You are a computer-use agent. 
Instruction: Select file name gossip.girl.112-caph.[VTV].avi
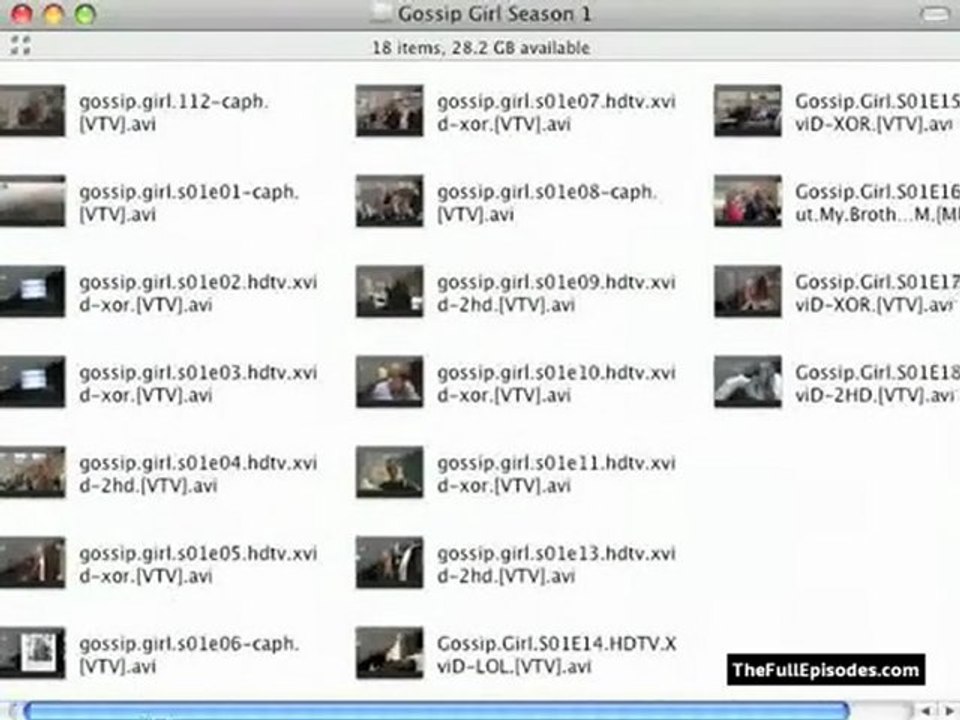pyautogui.click(x=174, y=113)
